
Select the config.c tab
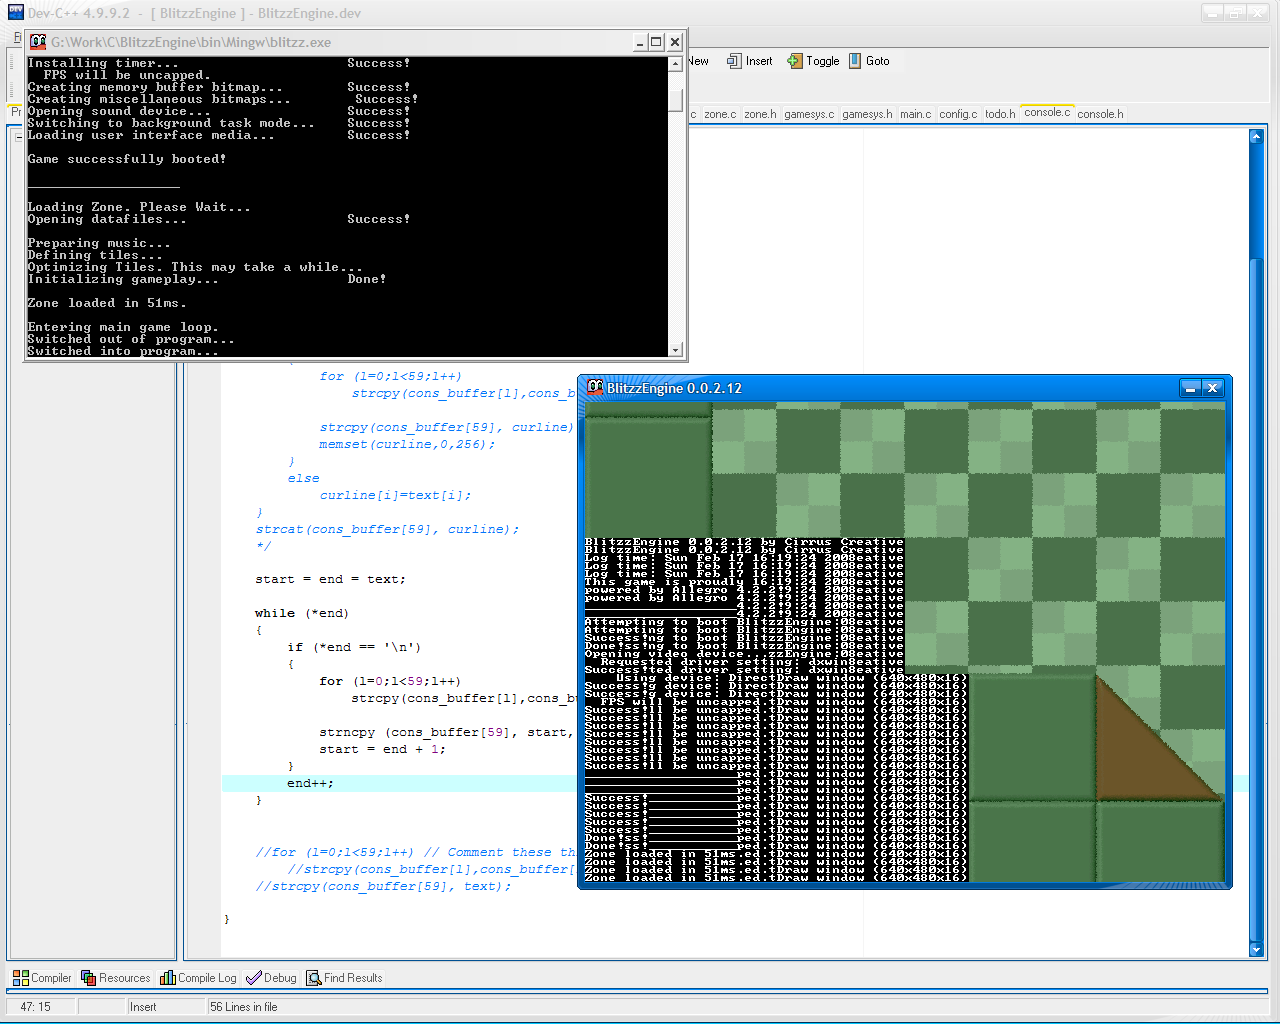[x=957, y=114]
